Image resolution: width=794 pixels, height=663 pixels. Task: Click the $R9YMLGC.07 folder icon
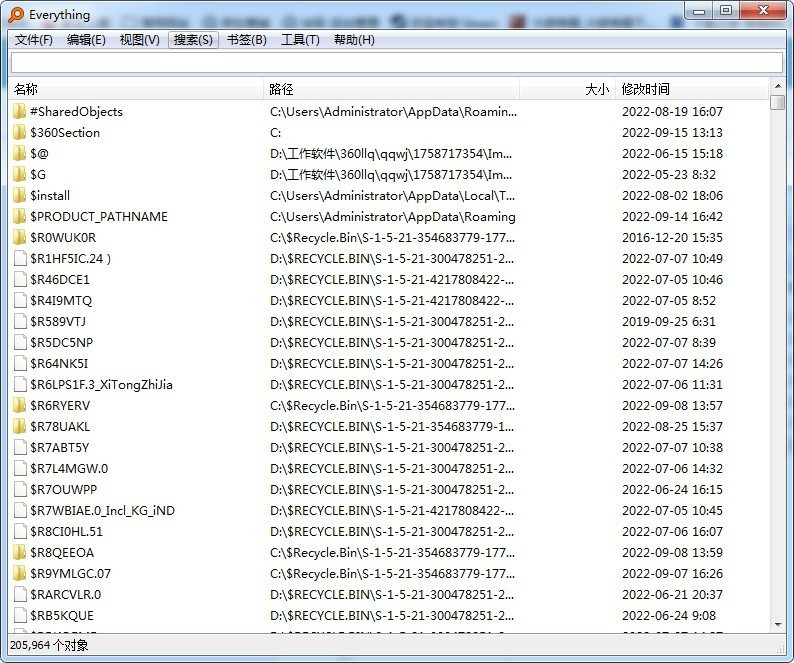(19, 574)
